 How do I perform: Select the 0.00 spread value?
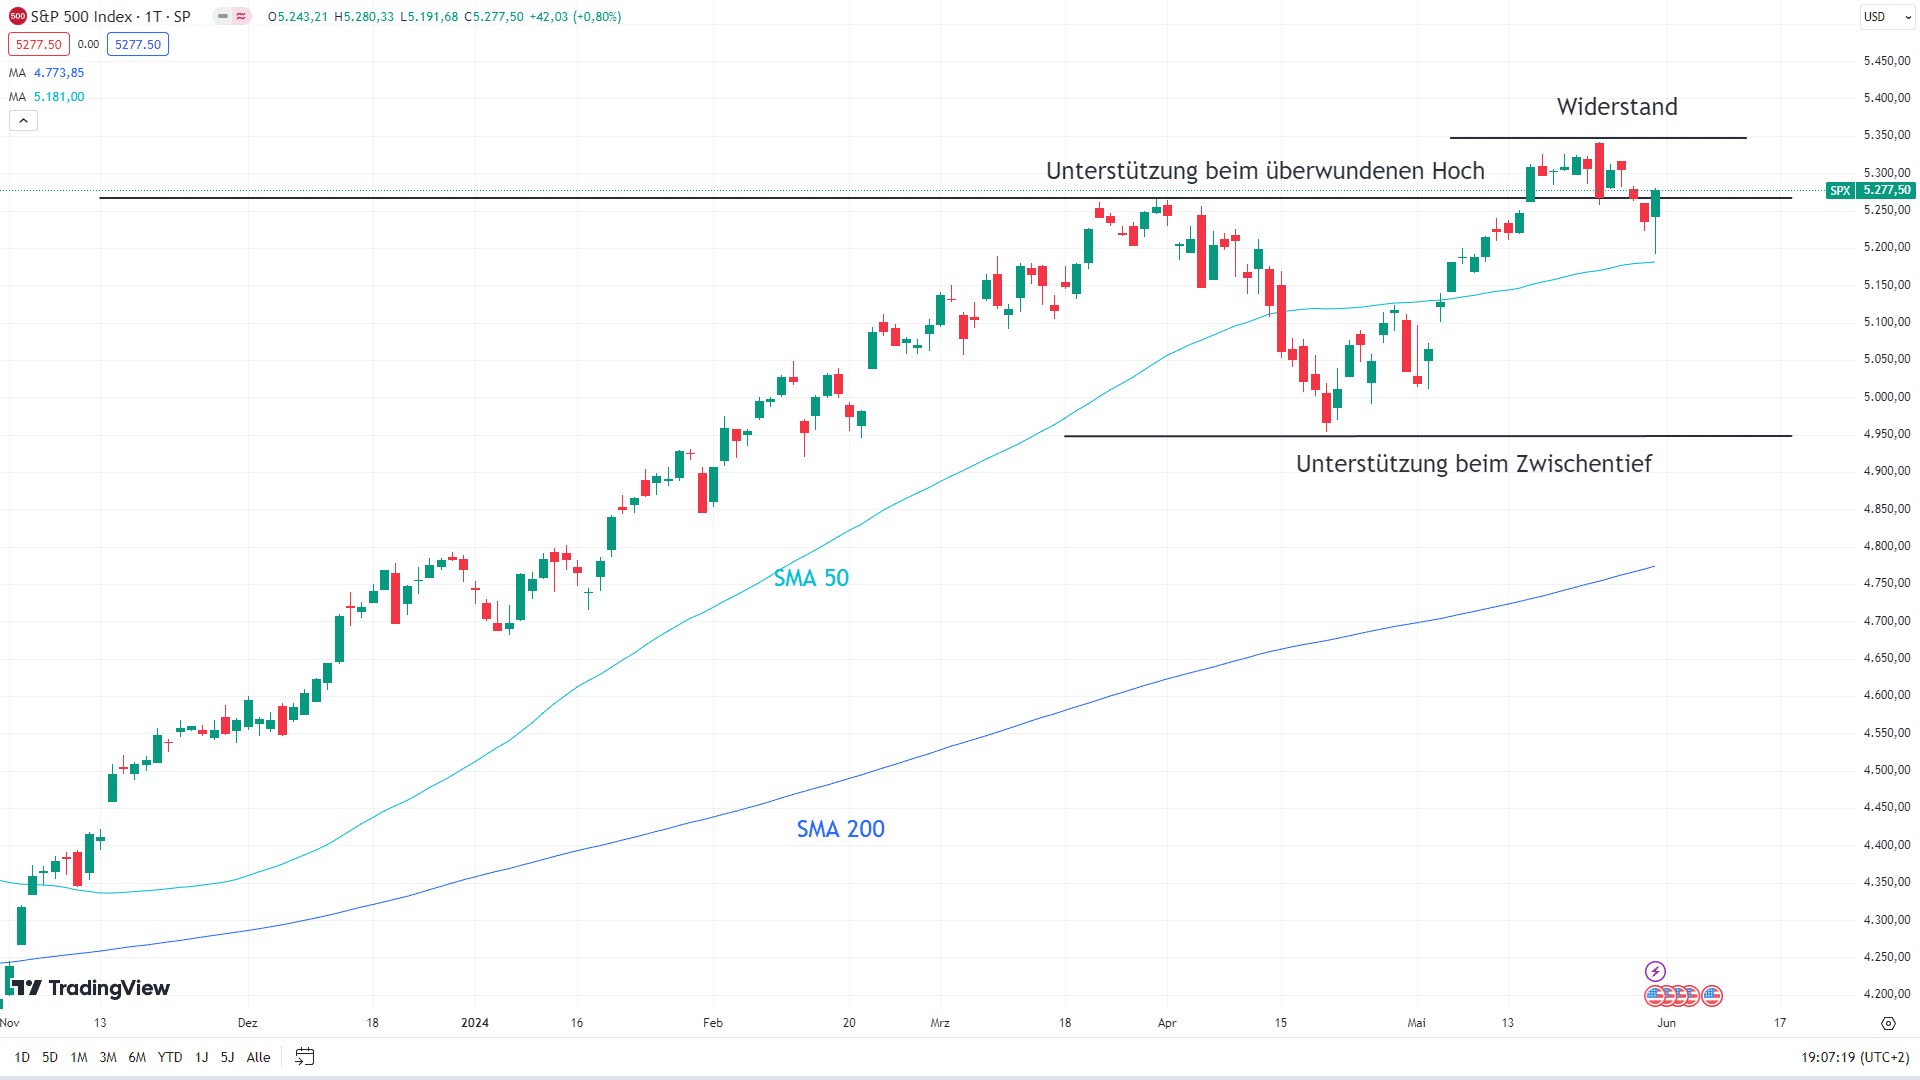pyautogui.click(x=88, y=44)
